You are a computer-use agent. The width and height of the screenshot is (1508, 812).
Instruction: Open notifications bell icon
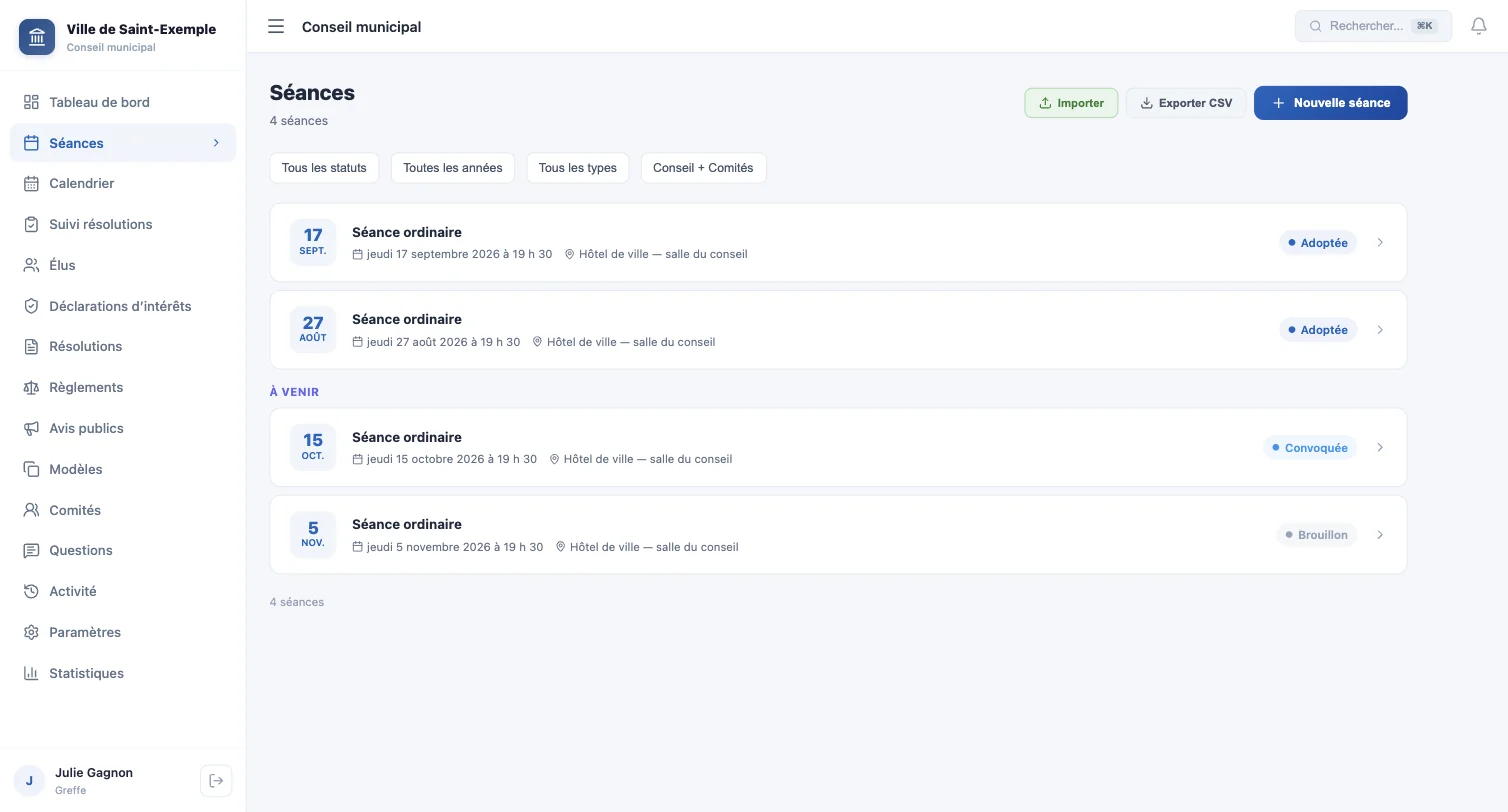(1479, 26)
